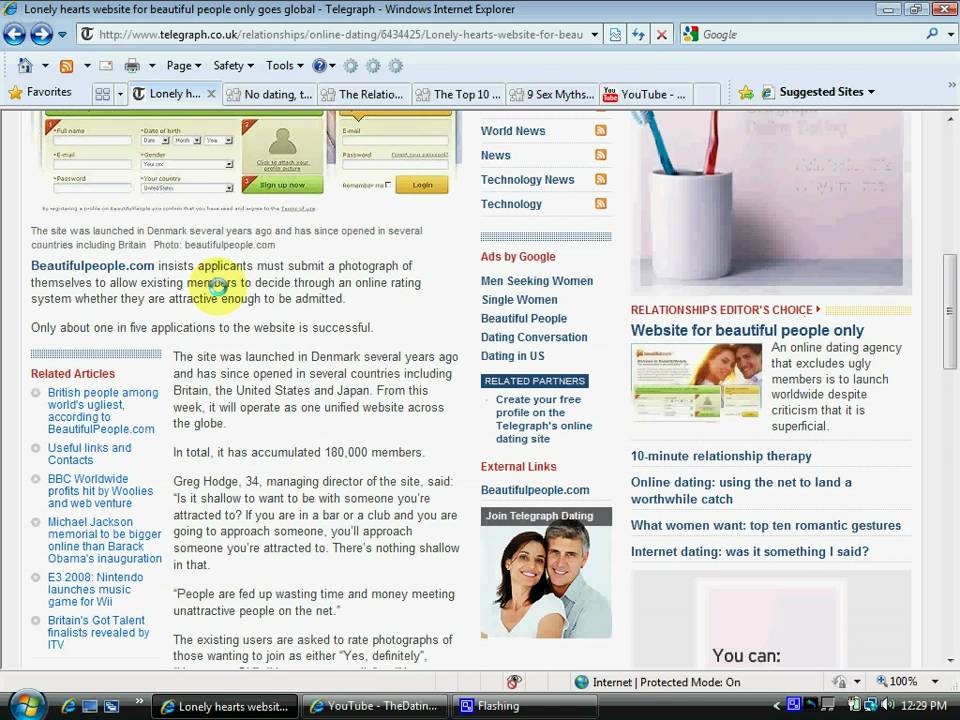This screenshot has width=960, height=720.
Task: Click the empty new tab button
Action: (708, 94)
